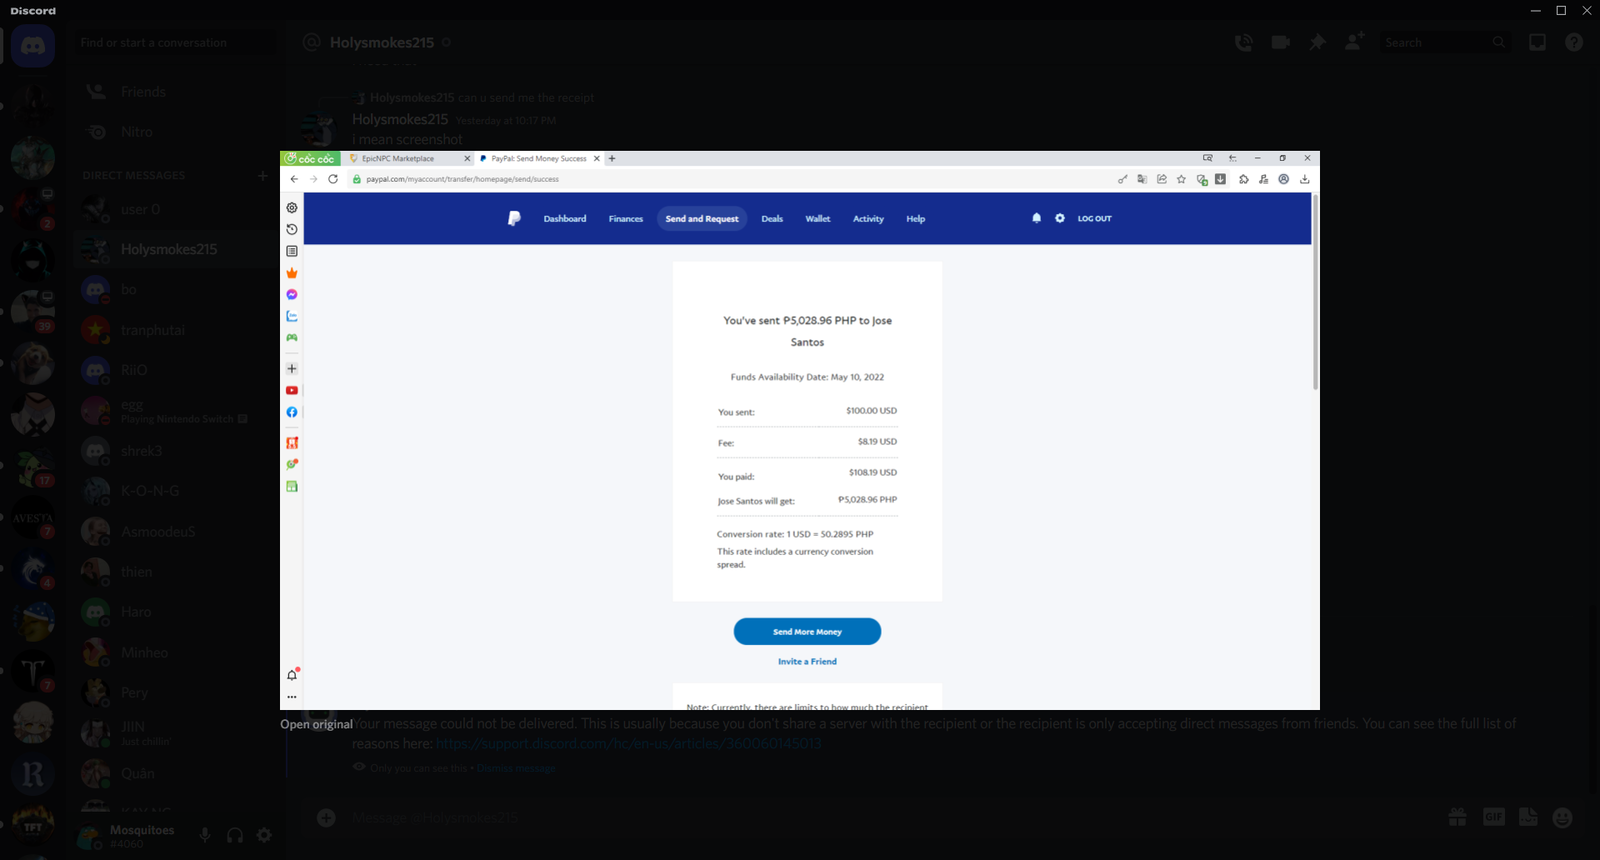Click PayPal page scrollbar in screenshot

(1315, 292)
